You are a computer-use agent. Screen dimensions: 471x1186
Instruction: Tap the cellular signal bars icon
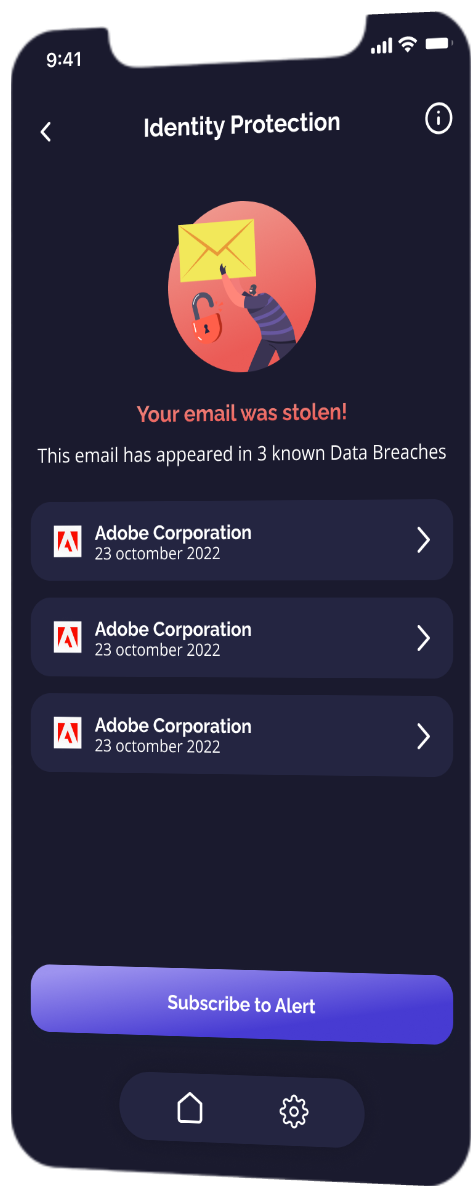click(382, 46)
